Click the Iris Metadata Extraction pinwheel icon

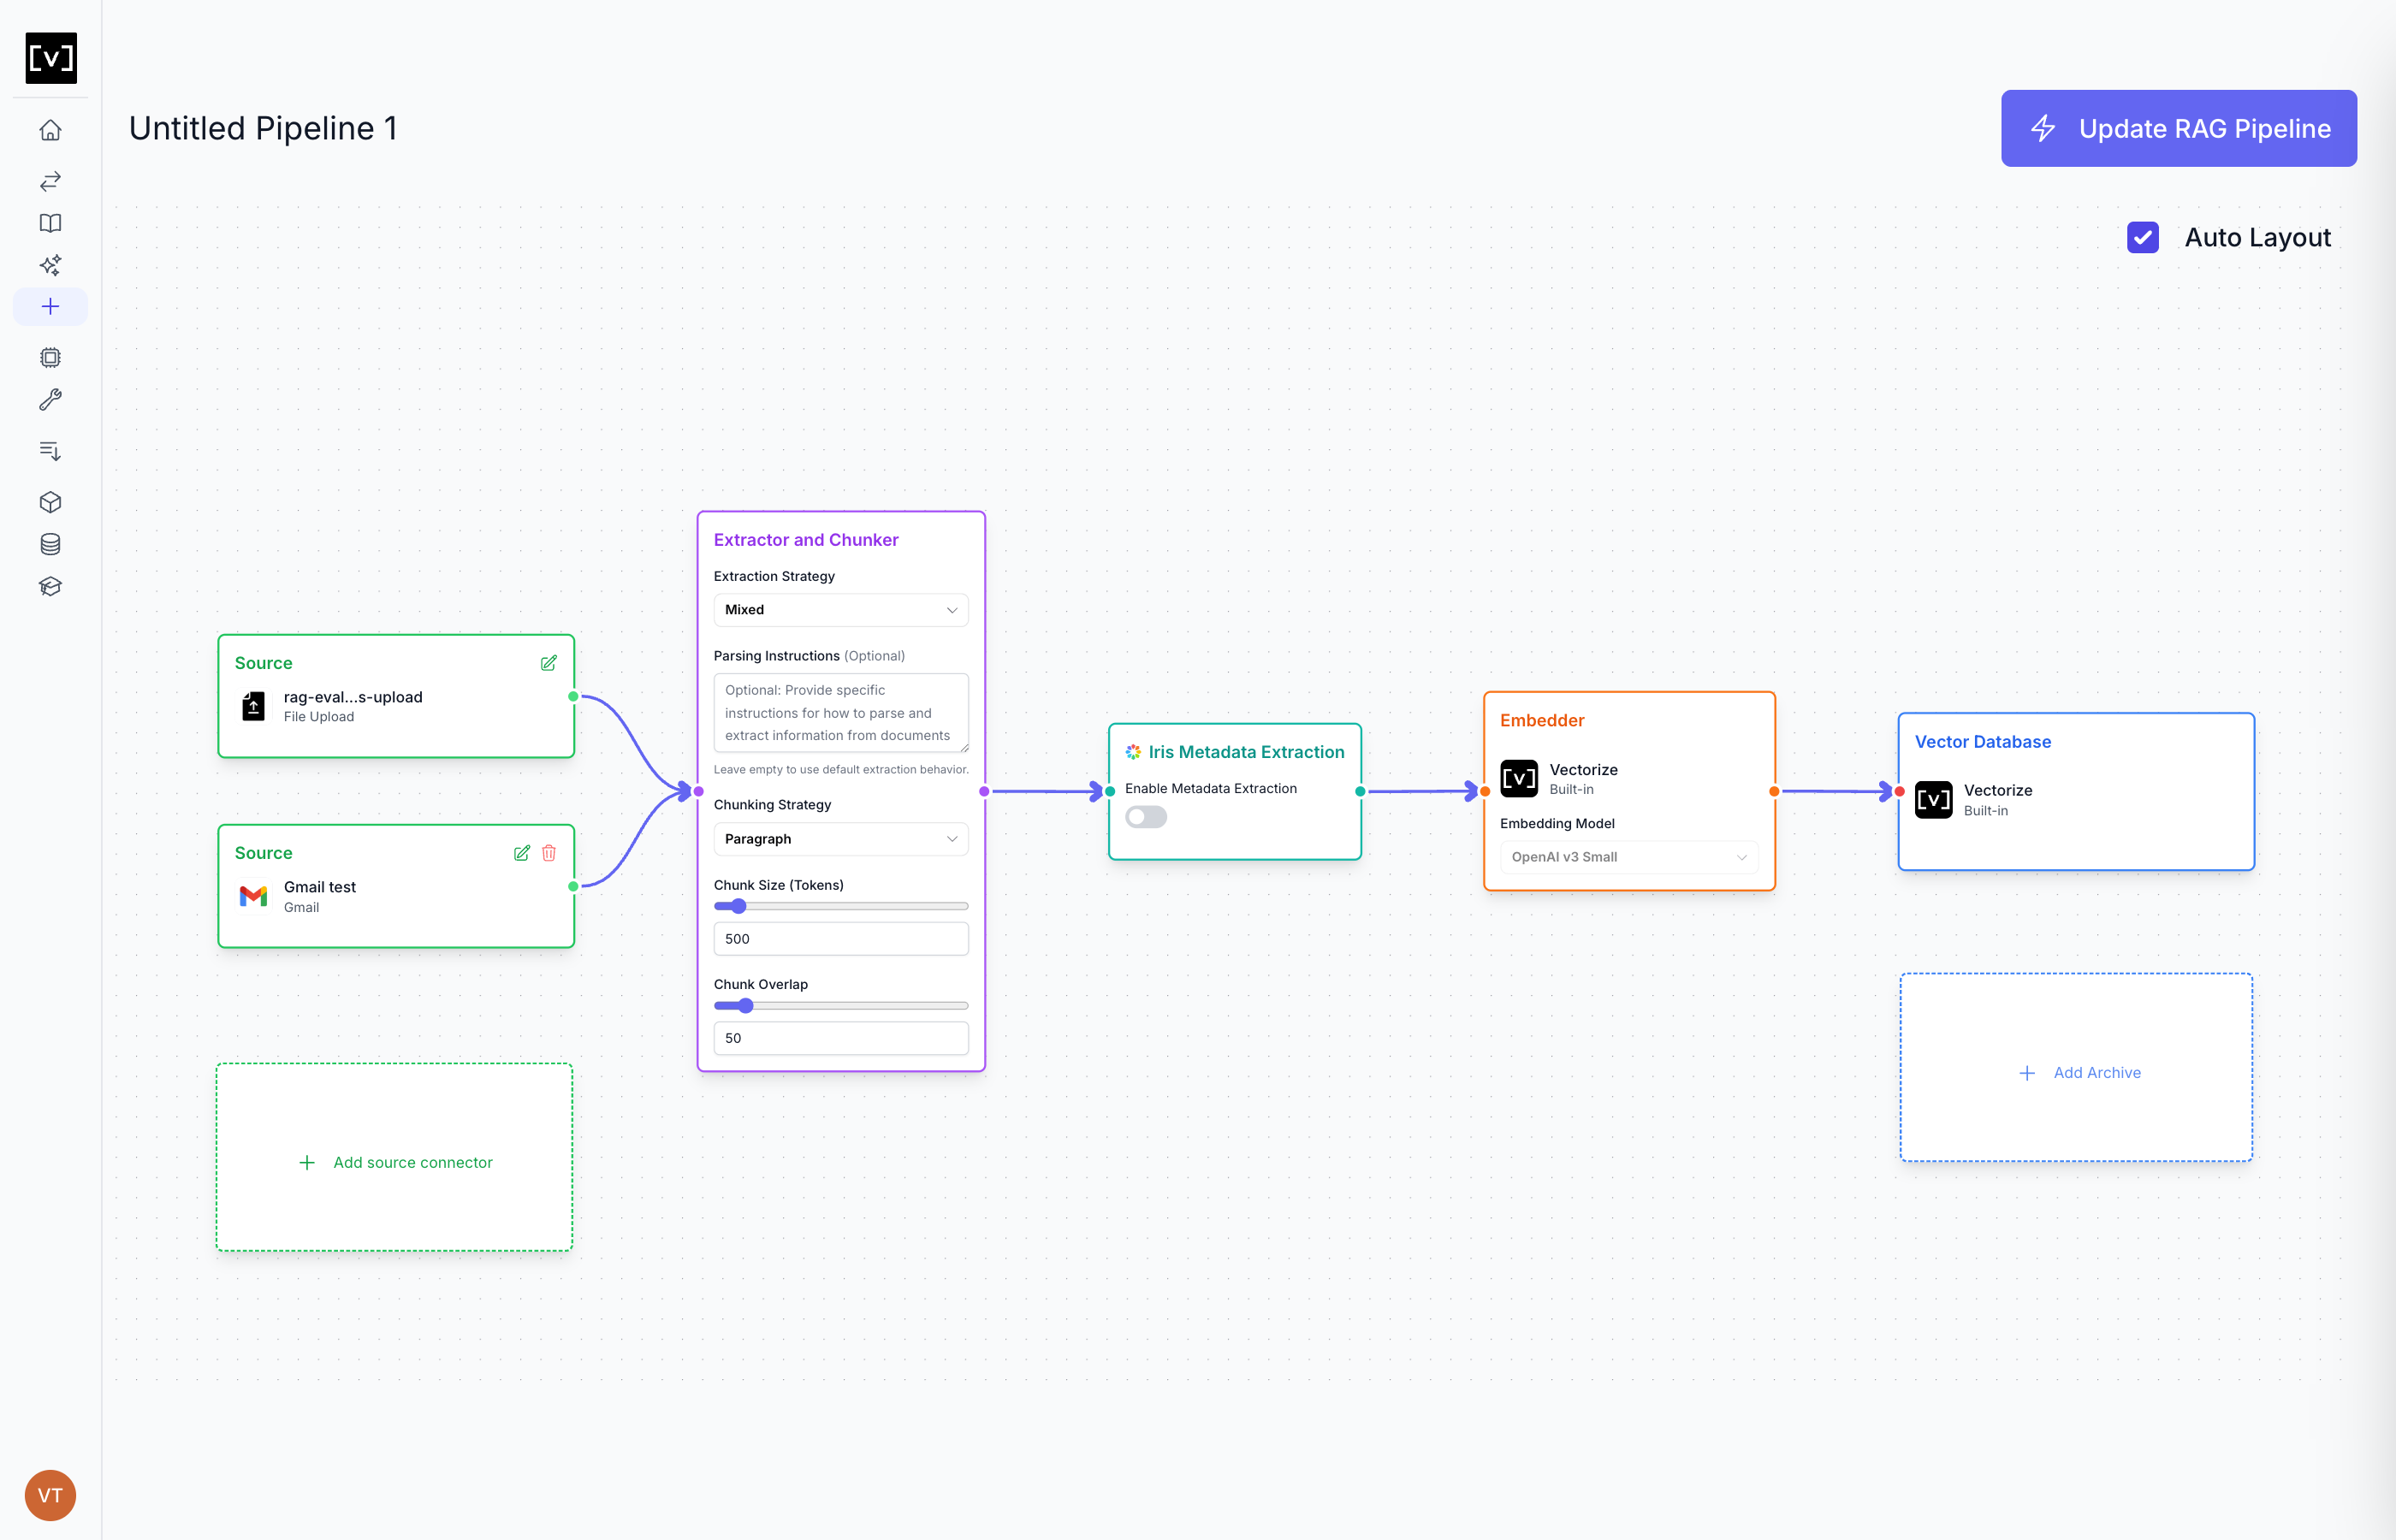pos(1133,752)
